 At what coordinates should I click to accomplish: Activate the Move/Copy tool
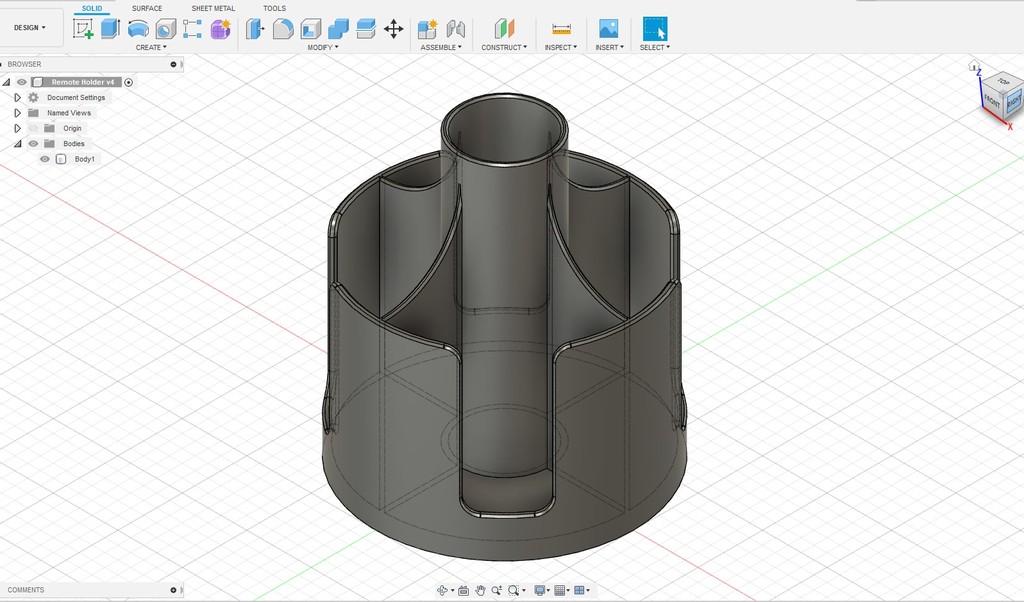point(391,28)
